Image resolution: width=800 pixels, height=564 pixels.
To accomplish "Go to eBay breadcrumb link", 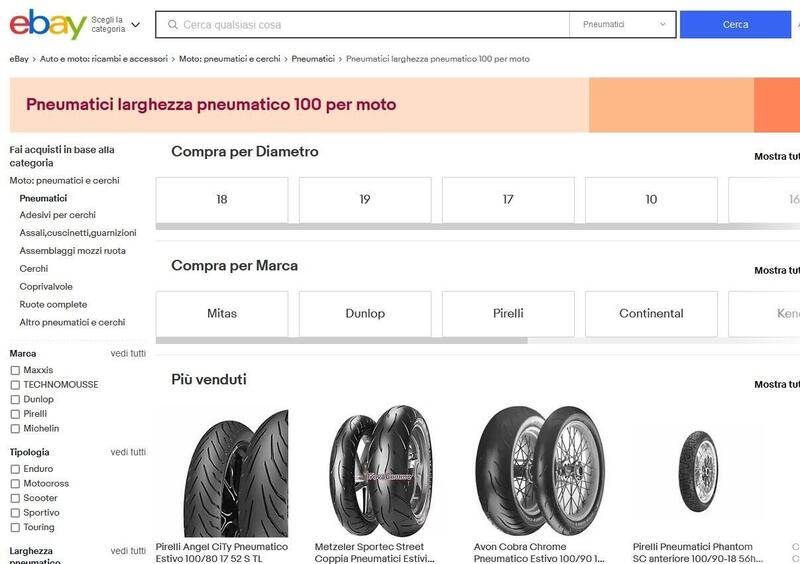I will [19, 59].
